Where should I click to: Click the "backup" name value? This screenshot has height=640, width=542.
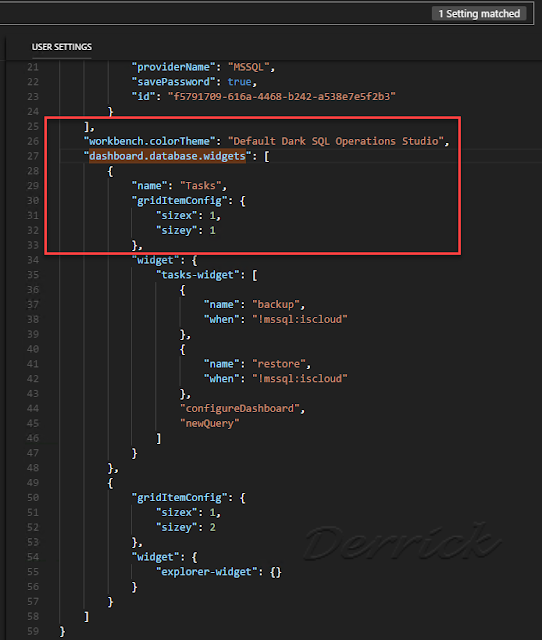[x=275, y=304]
